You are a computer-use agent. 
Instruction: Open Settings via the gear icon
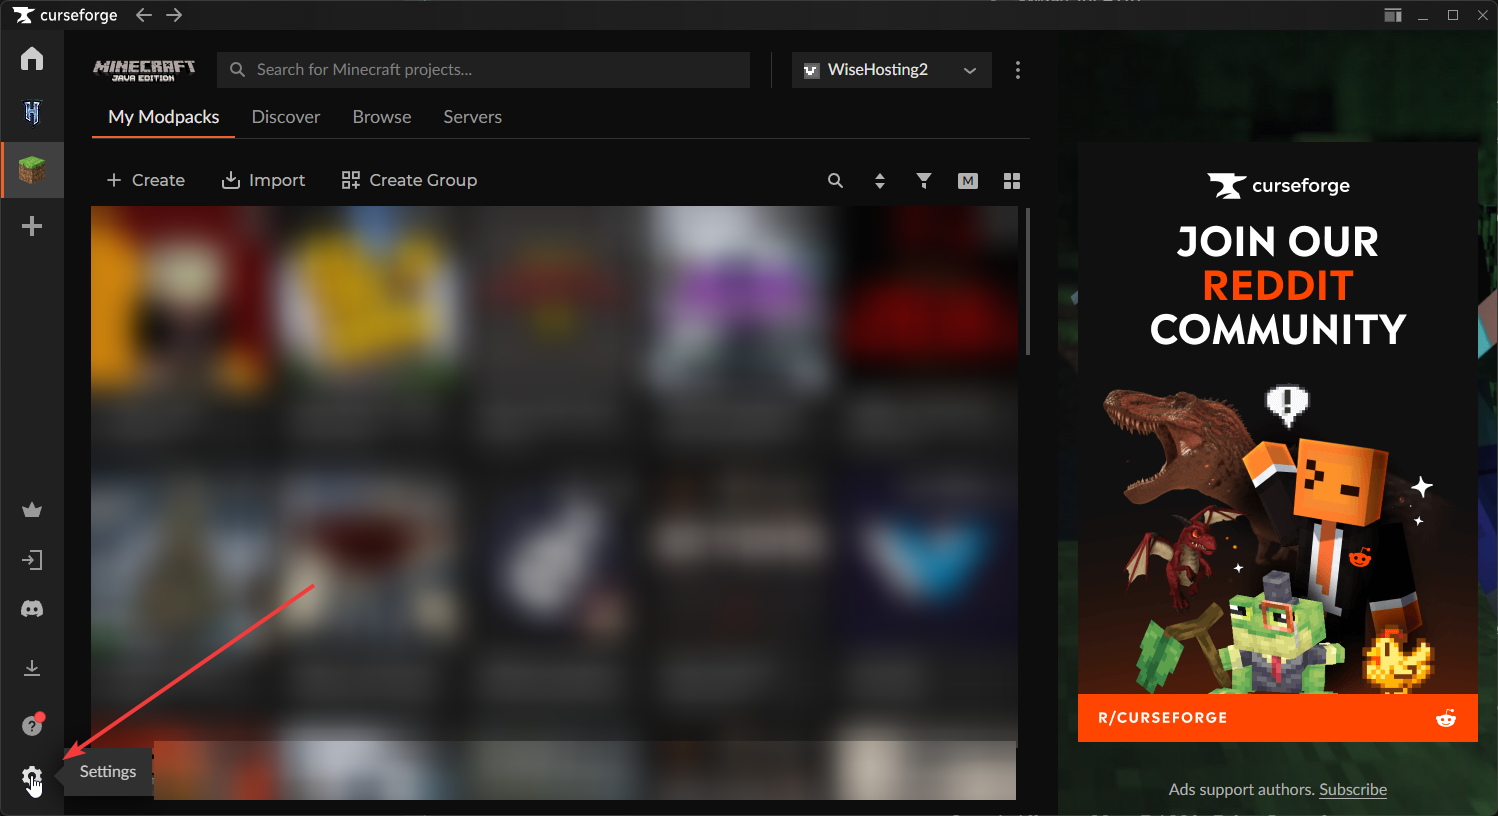coord(32,776)
